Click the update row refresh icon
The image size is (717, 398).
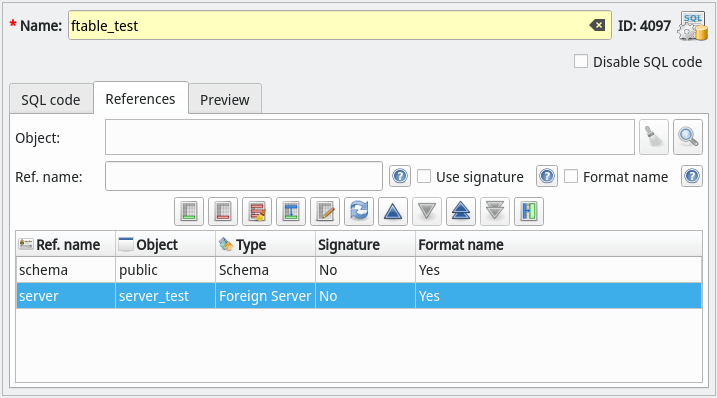pyautogui.click(x=359, y=211)
